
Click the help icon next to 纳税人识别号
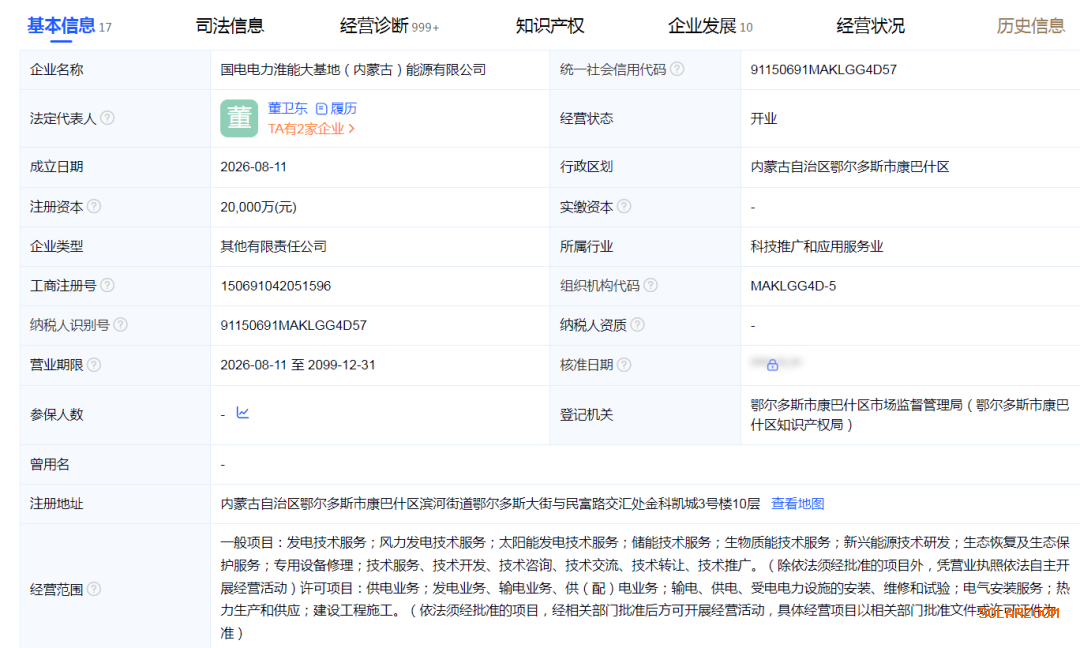[121, 324]
